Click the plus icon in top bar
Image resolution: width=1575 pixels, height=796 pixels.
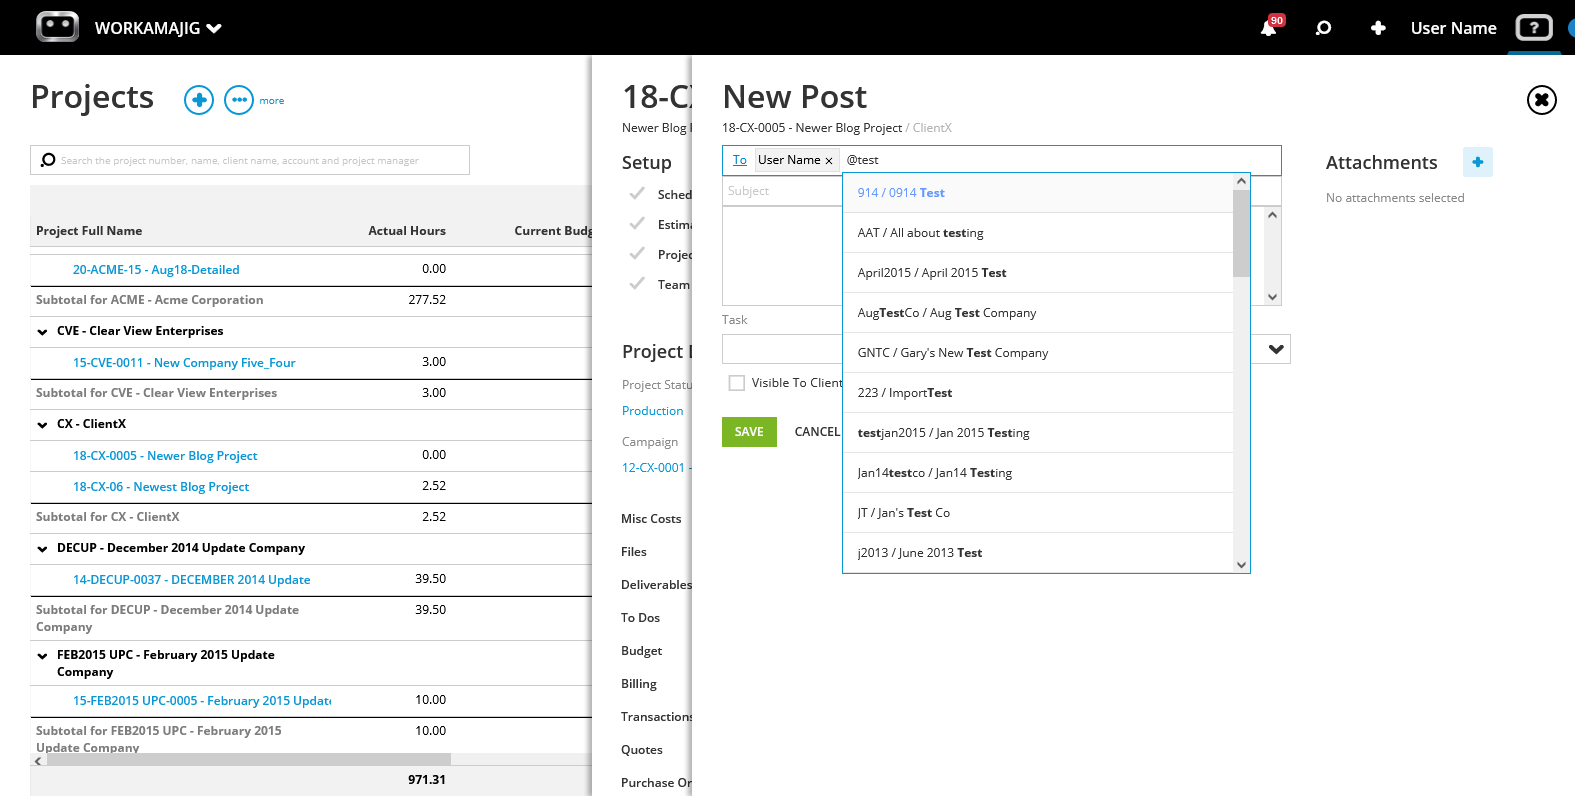1378,28
